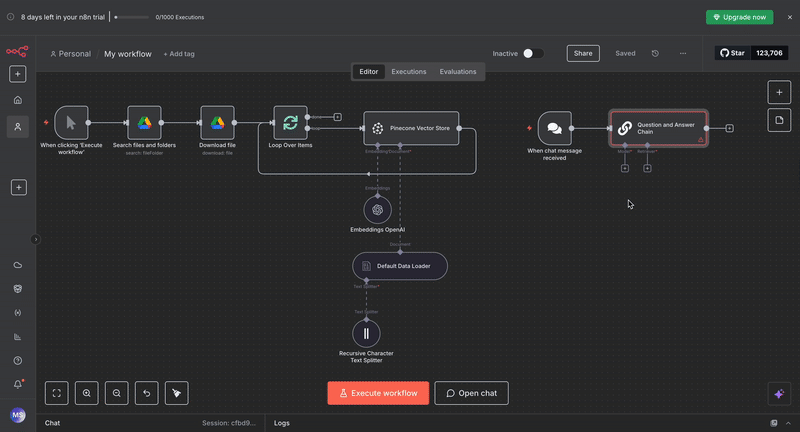Viewport: 800px width, 432px height.
Task: Toggle the workflow Inactive switch
Action: 533,54
